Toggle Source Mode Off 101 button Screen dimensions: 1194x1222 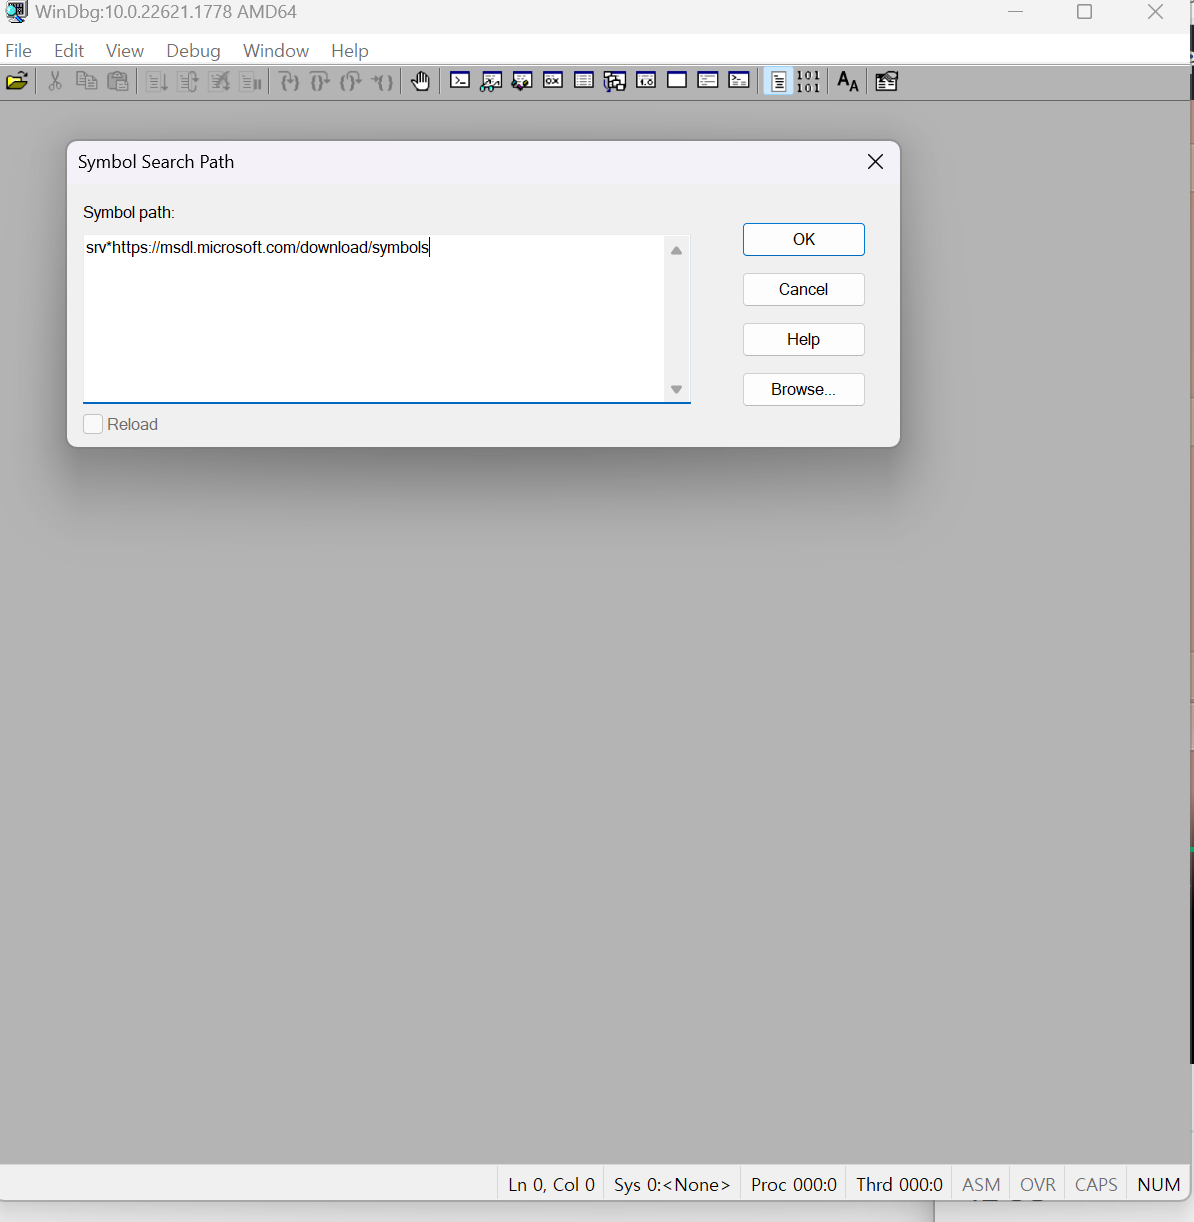click(x=809, y=82)
